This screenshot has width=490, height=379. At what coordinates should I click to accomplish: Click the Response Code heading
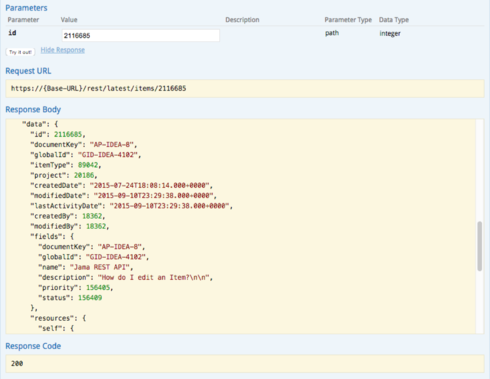coord(33,346)
